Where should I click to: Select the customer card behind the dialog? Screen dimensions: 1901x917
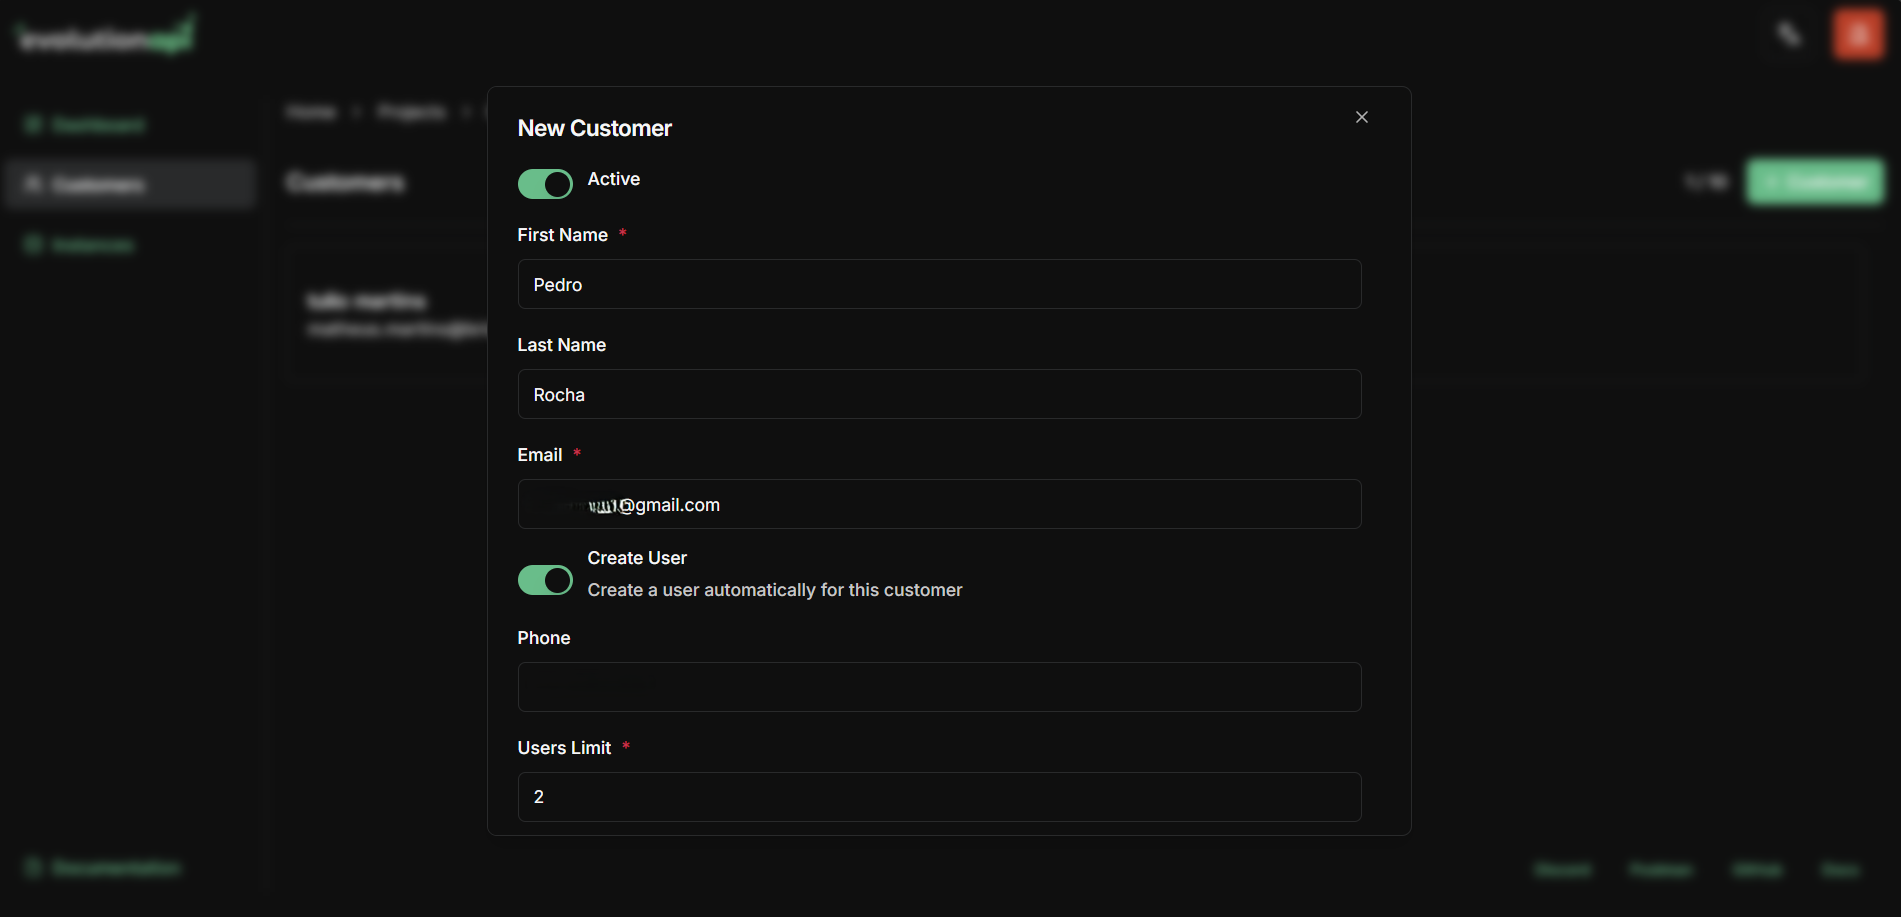pyautogui.click(x=382, y=312)
